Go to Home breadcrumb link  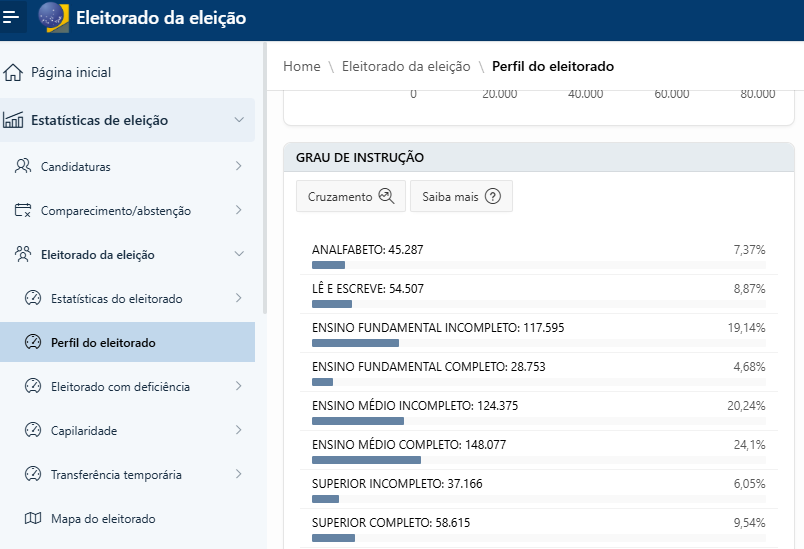tap(302, 66)
